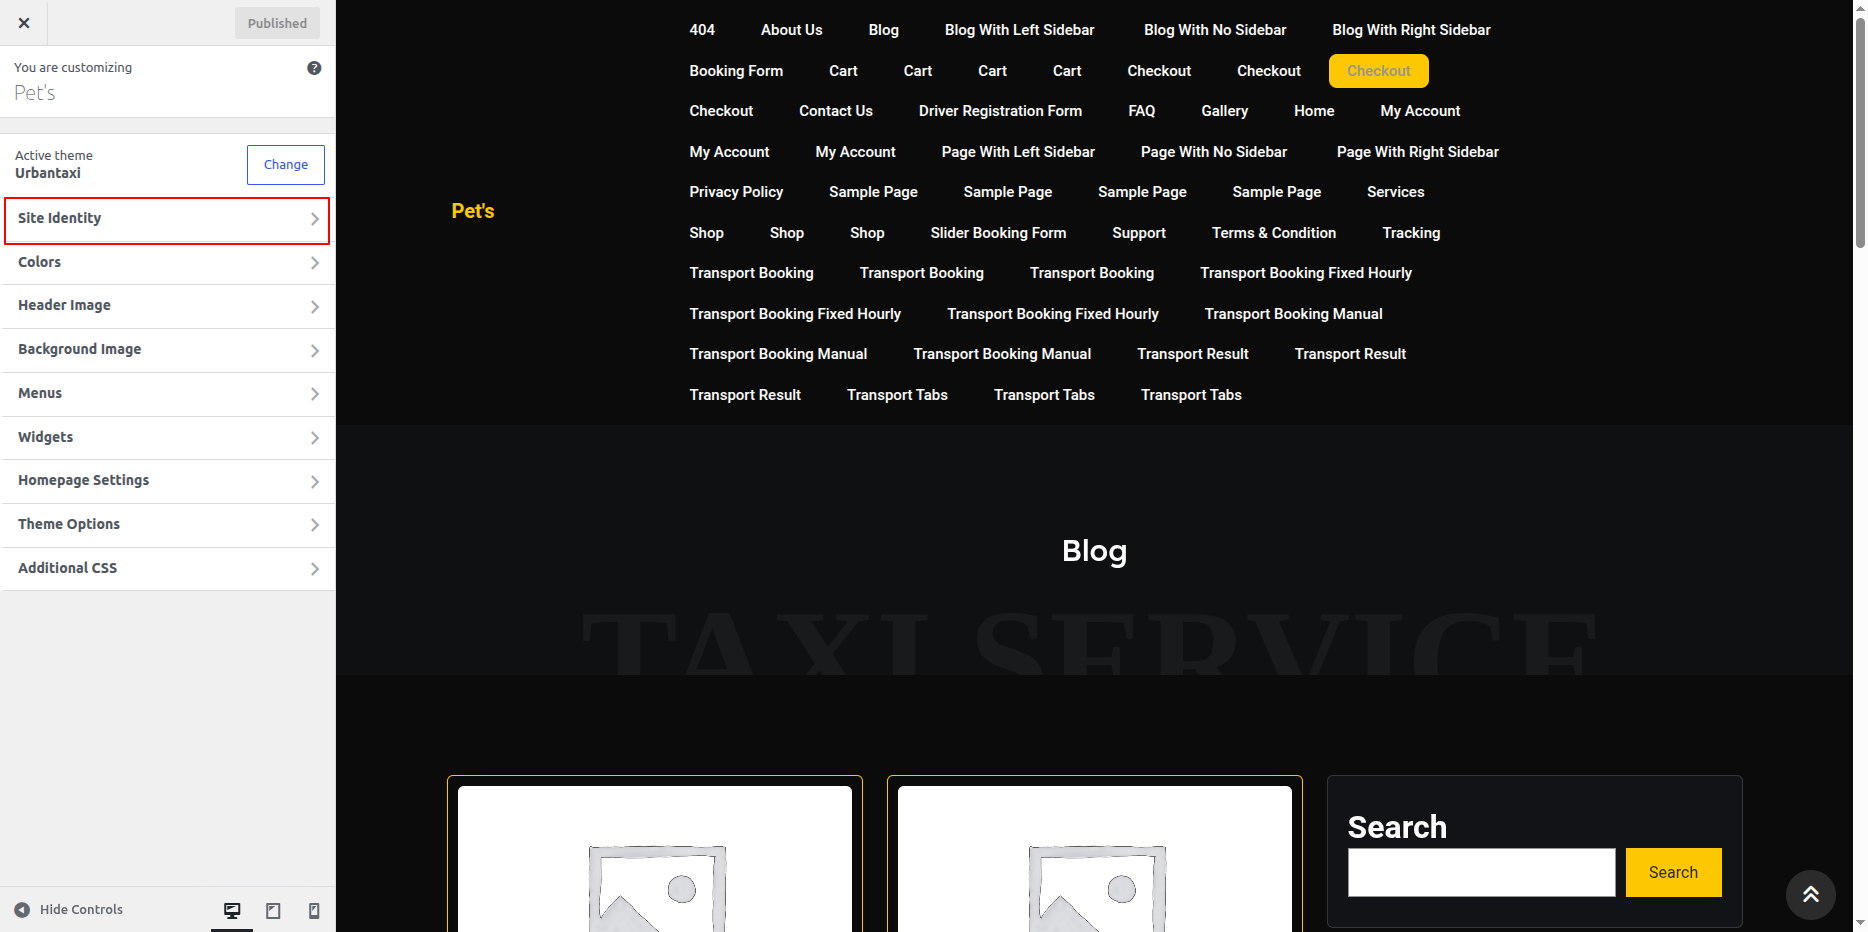Go to the Gallery menu link
Screen dimensions: 1868x932
[x=1224, y=111]
